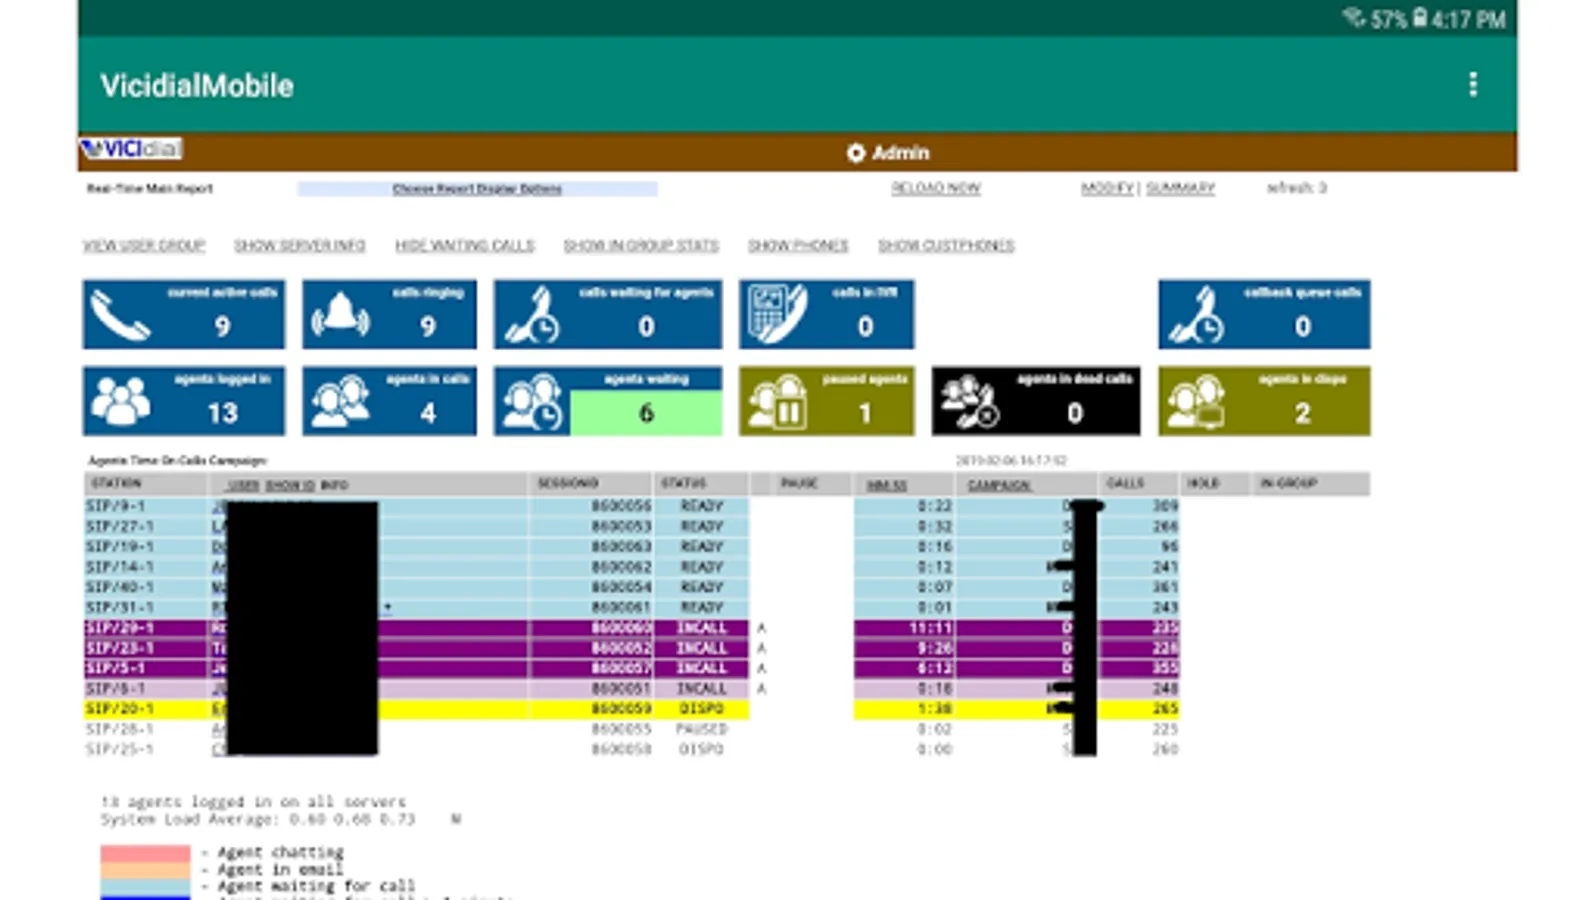This screenshot has width=1594, height=900.
Task: Click the calls ringing bell icon
Action: tap(340, 316)
